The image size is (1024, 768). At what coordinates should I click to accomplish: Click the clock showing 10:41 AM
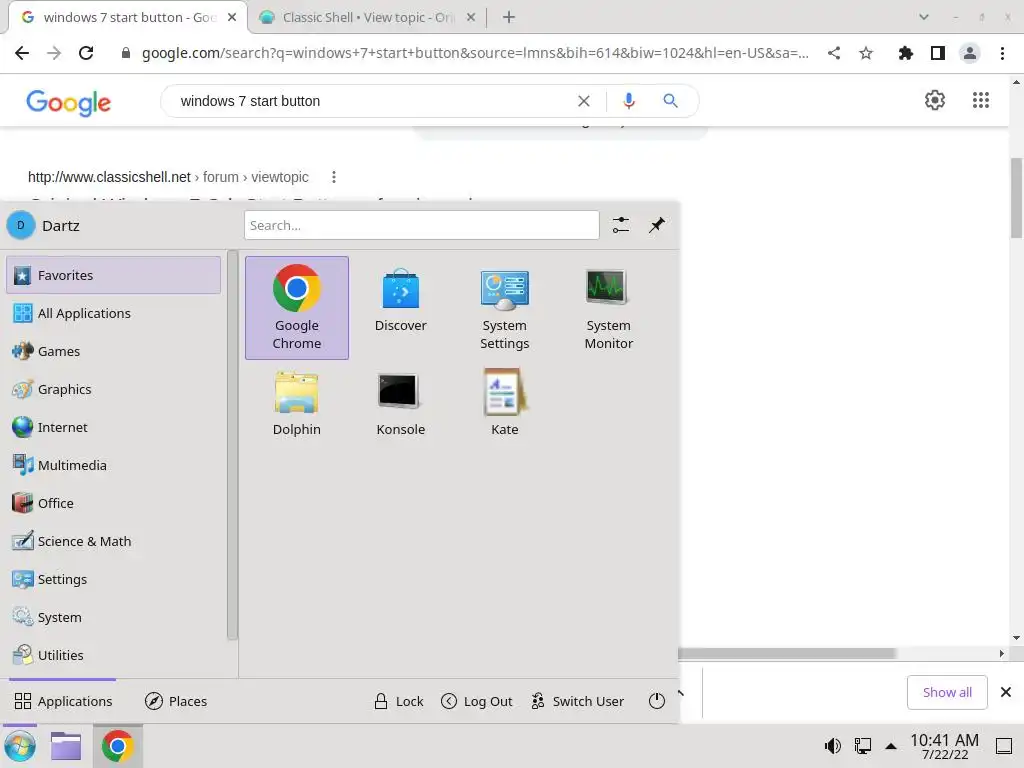[944, 746]
